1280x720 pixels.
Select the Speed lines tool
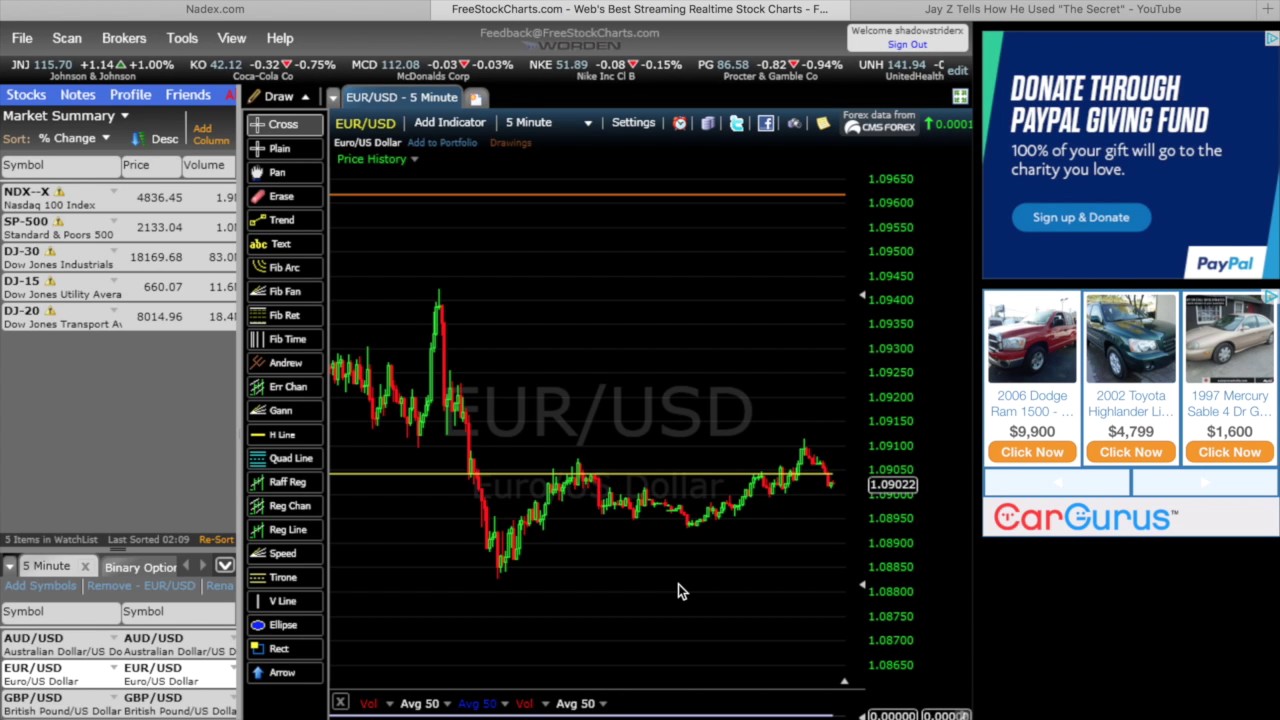click(x=285, y=553)
